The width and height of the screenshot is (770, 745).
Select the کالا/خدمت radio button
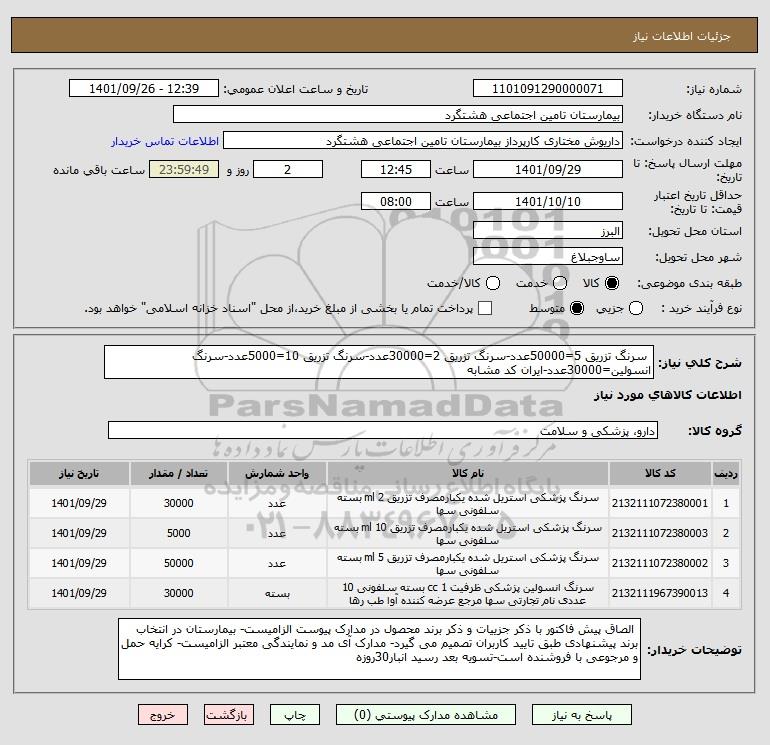(493, 283)
